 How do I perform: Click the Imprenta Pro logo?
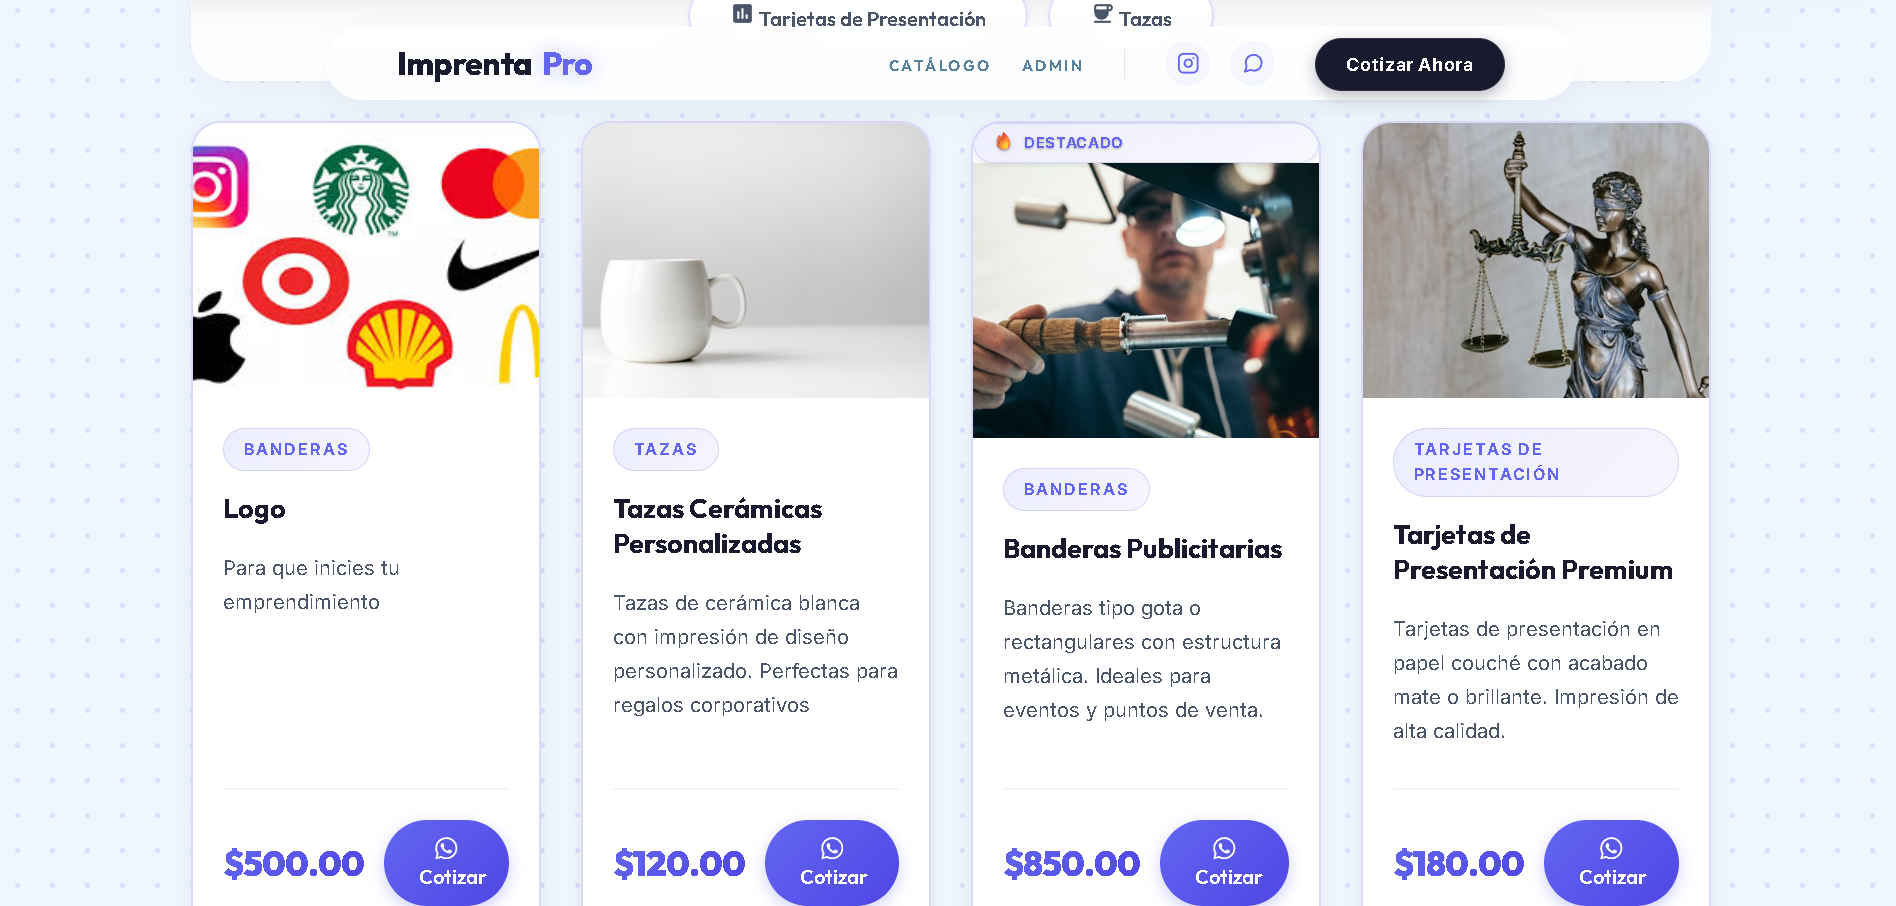[x=495, y=64]
